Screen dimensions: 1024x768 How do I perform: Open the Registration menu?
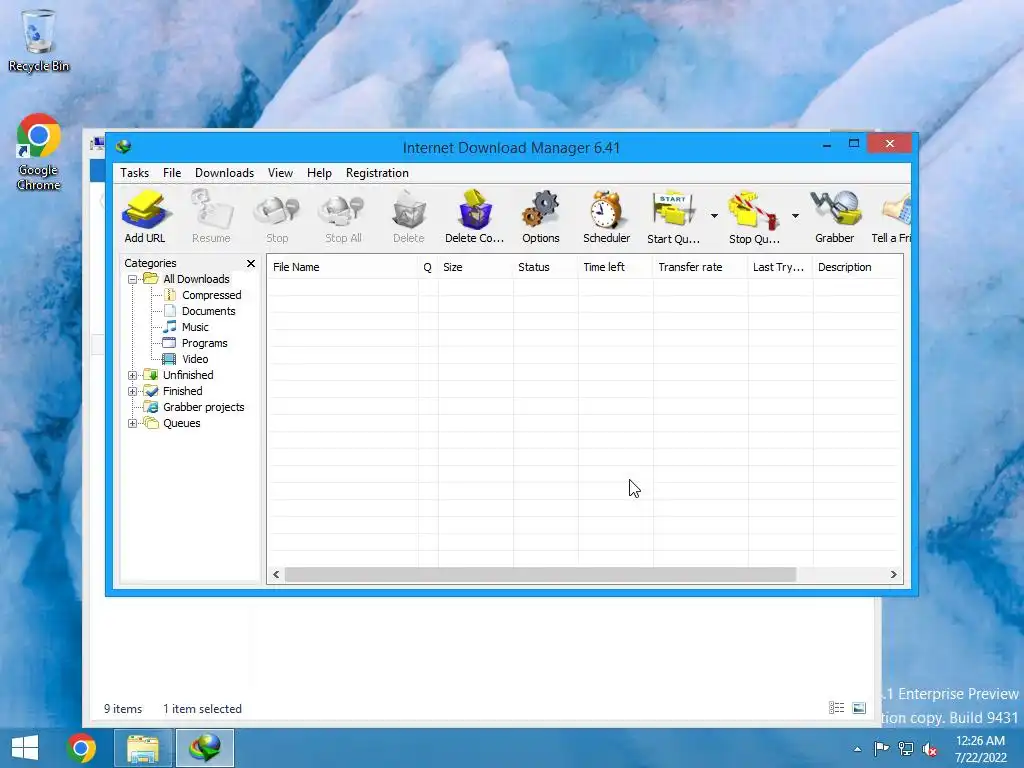pyautogui.click(x=377, y=173)
